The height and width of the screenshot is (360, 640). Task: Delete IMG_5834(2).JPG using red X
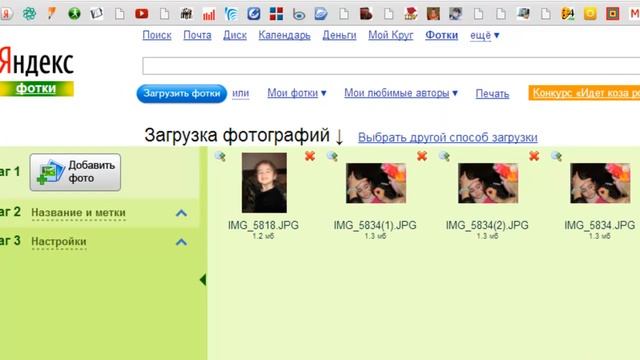(534, 156)
